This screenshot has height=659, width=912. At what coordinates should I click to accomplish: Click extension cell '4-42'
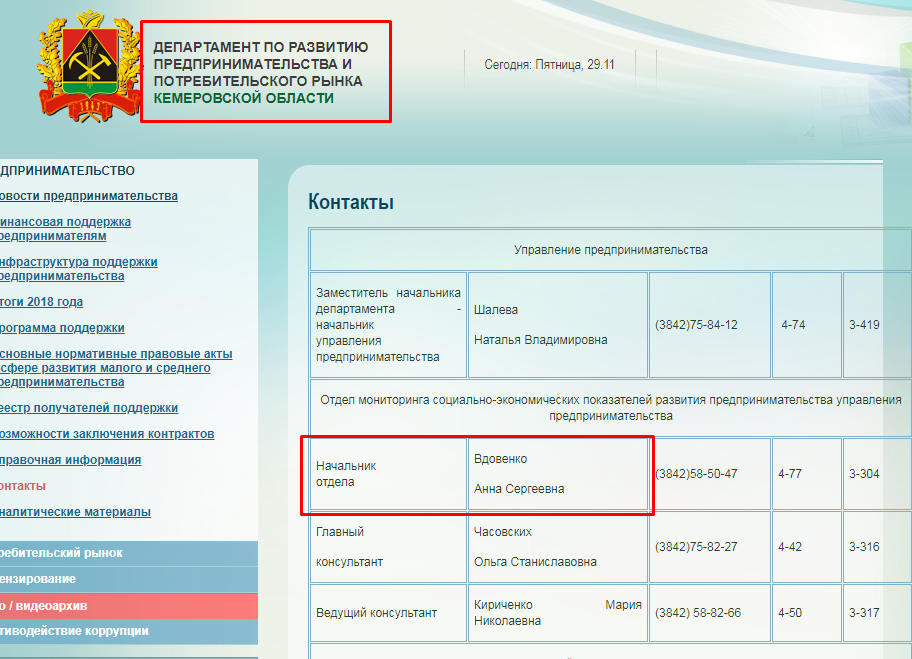[807, 547]
